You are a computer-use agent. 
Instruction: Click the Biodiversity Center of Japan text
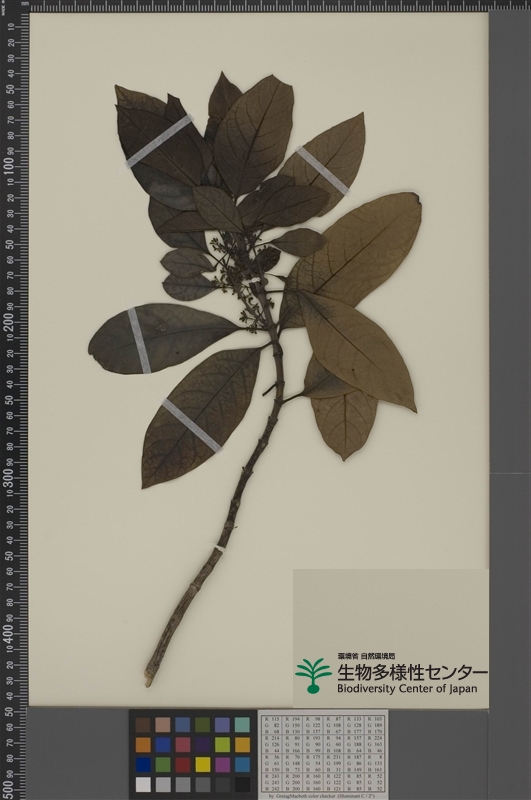click(x=407, y=688)
